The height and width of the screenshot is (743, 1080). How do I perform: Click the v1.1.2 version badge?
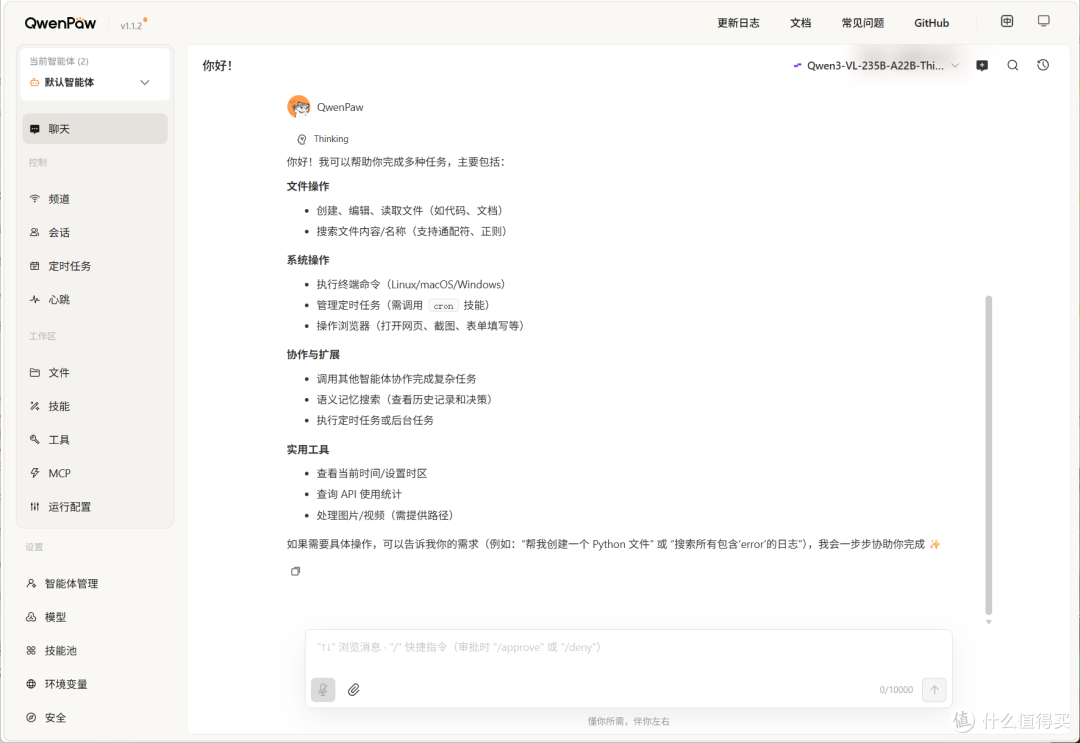click(x=132, y=25)
